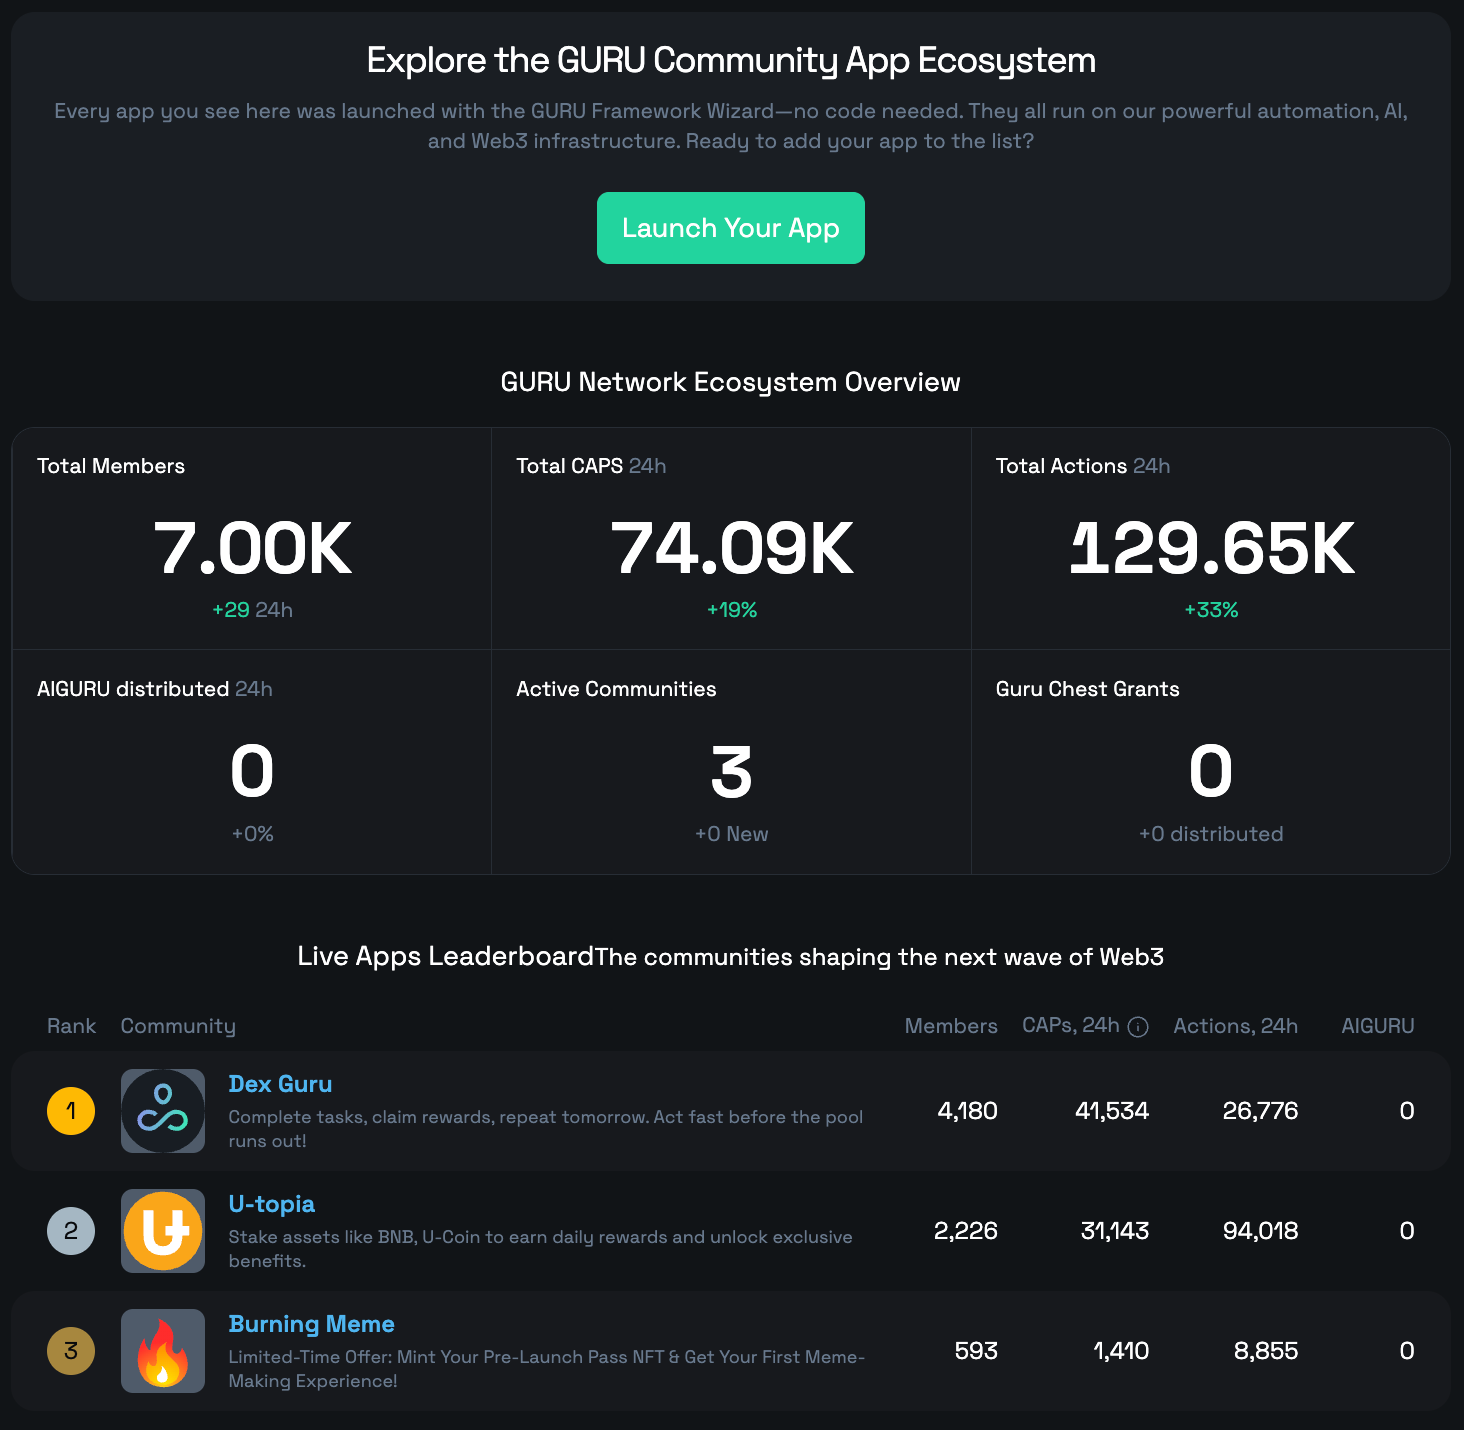Click the Members column header
The width and height of the screenshot is (1464, 1430).
point(951,1026)
